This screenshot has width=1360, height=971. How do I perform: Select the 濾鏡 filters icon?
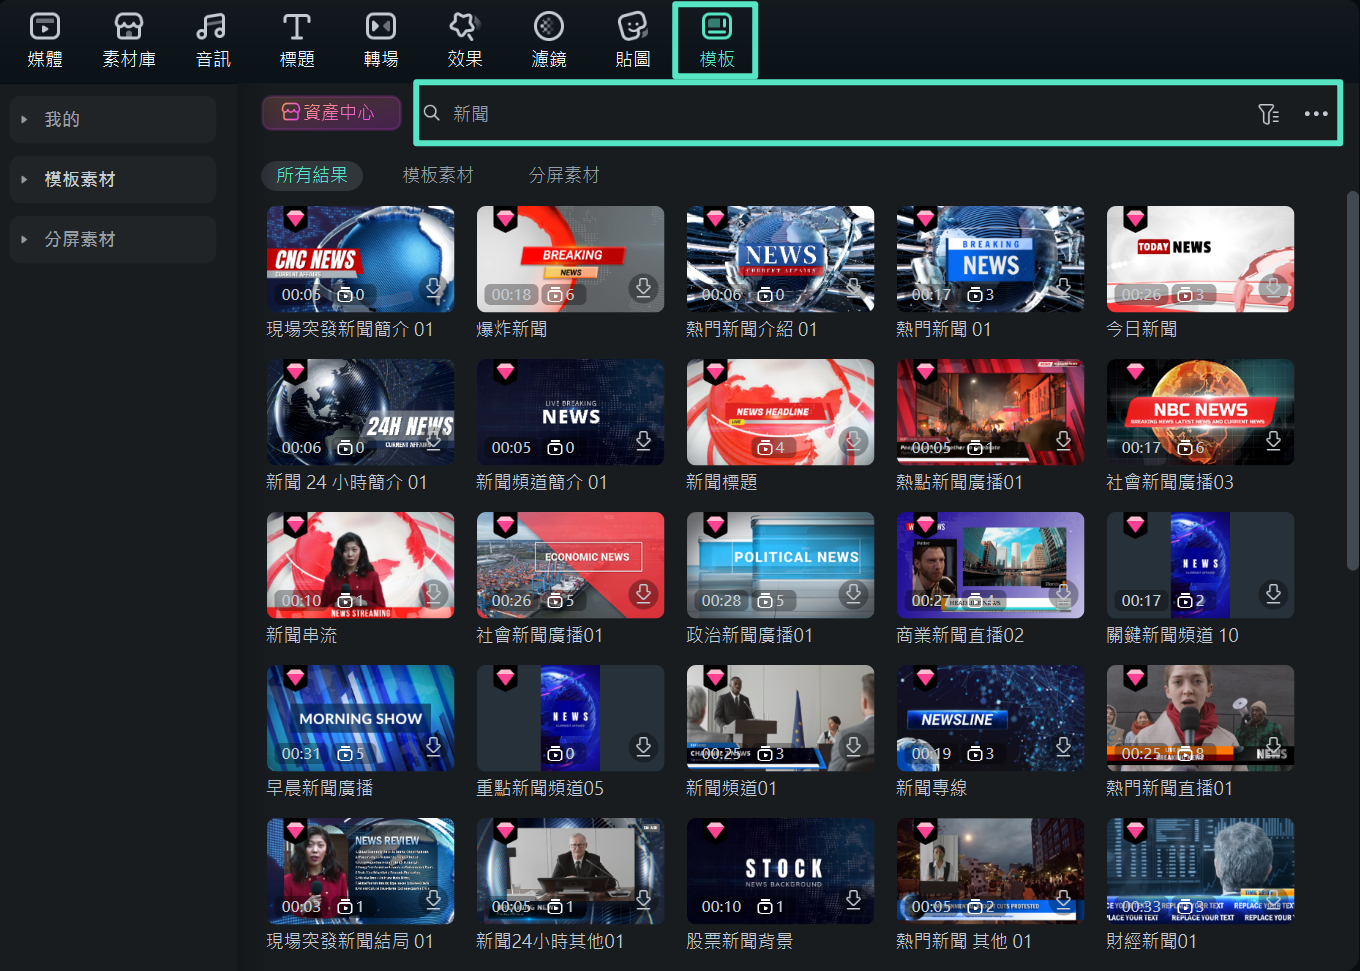click(x=549, y=40)
